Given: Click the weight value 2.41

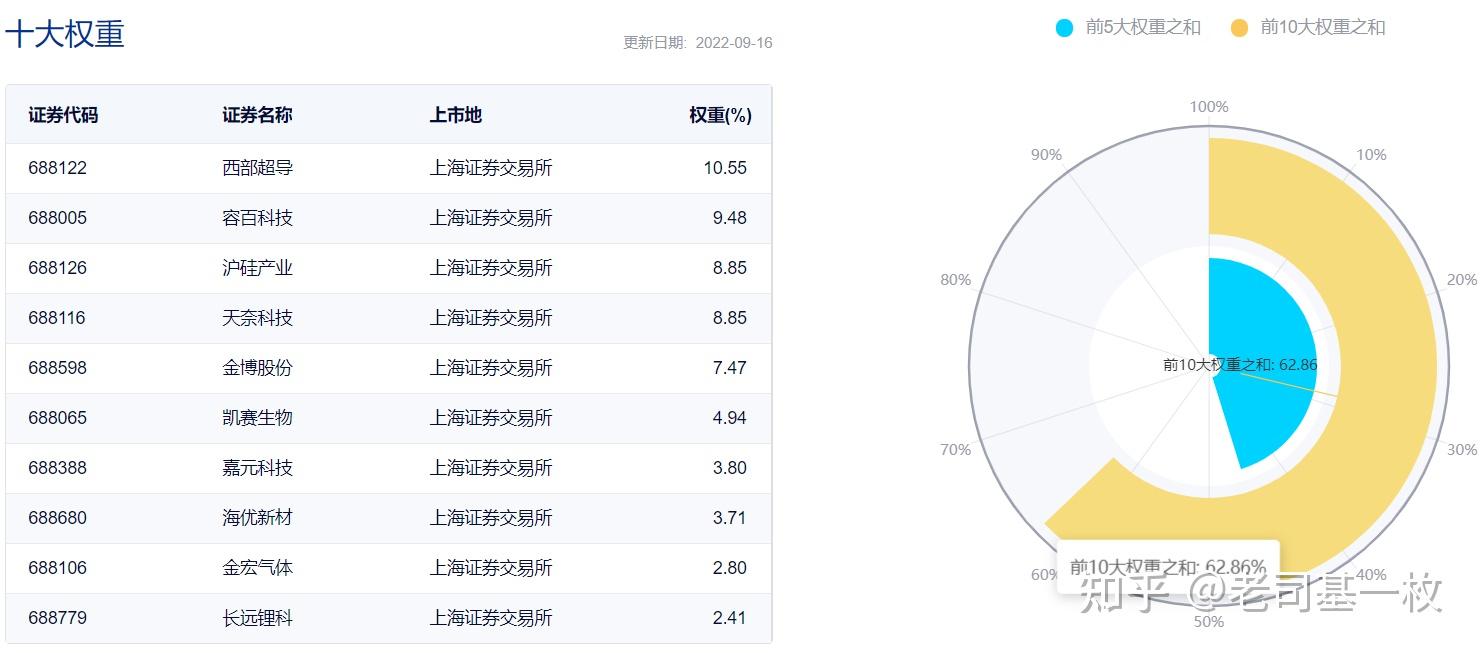Looking at the screenshot, I should (730, 618).
